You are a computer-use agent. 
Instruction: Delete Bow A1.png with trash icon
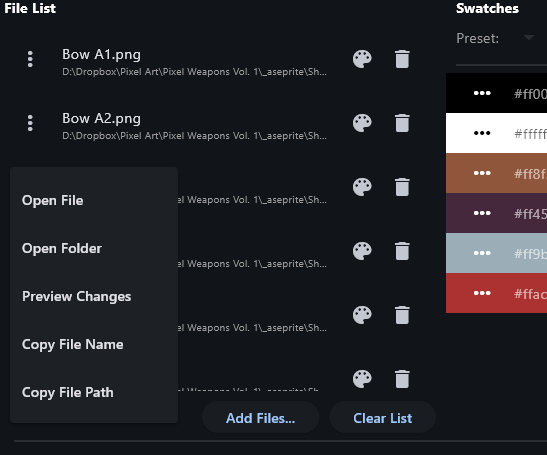pyautogui.click(x=402, y=59)
